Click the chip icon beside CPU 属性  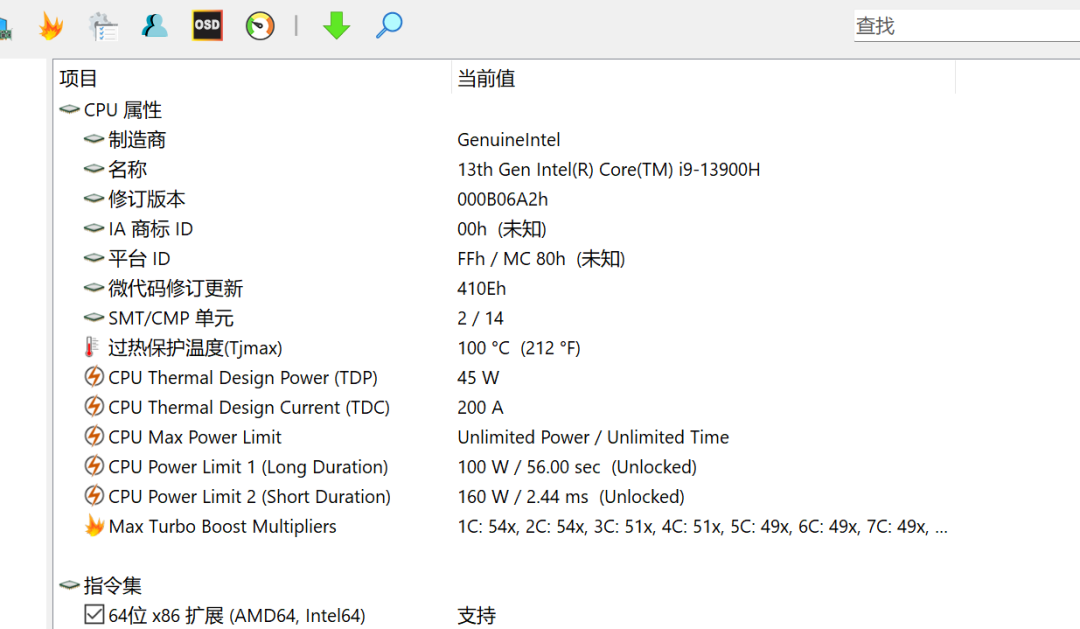(x=70, y=109)
